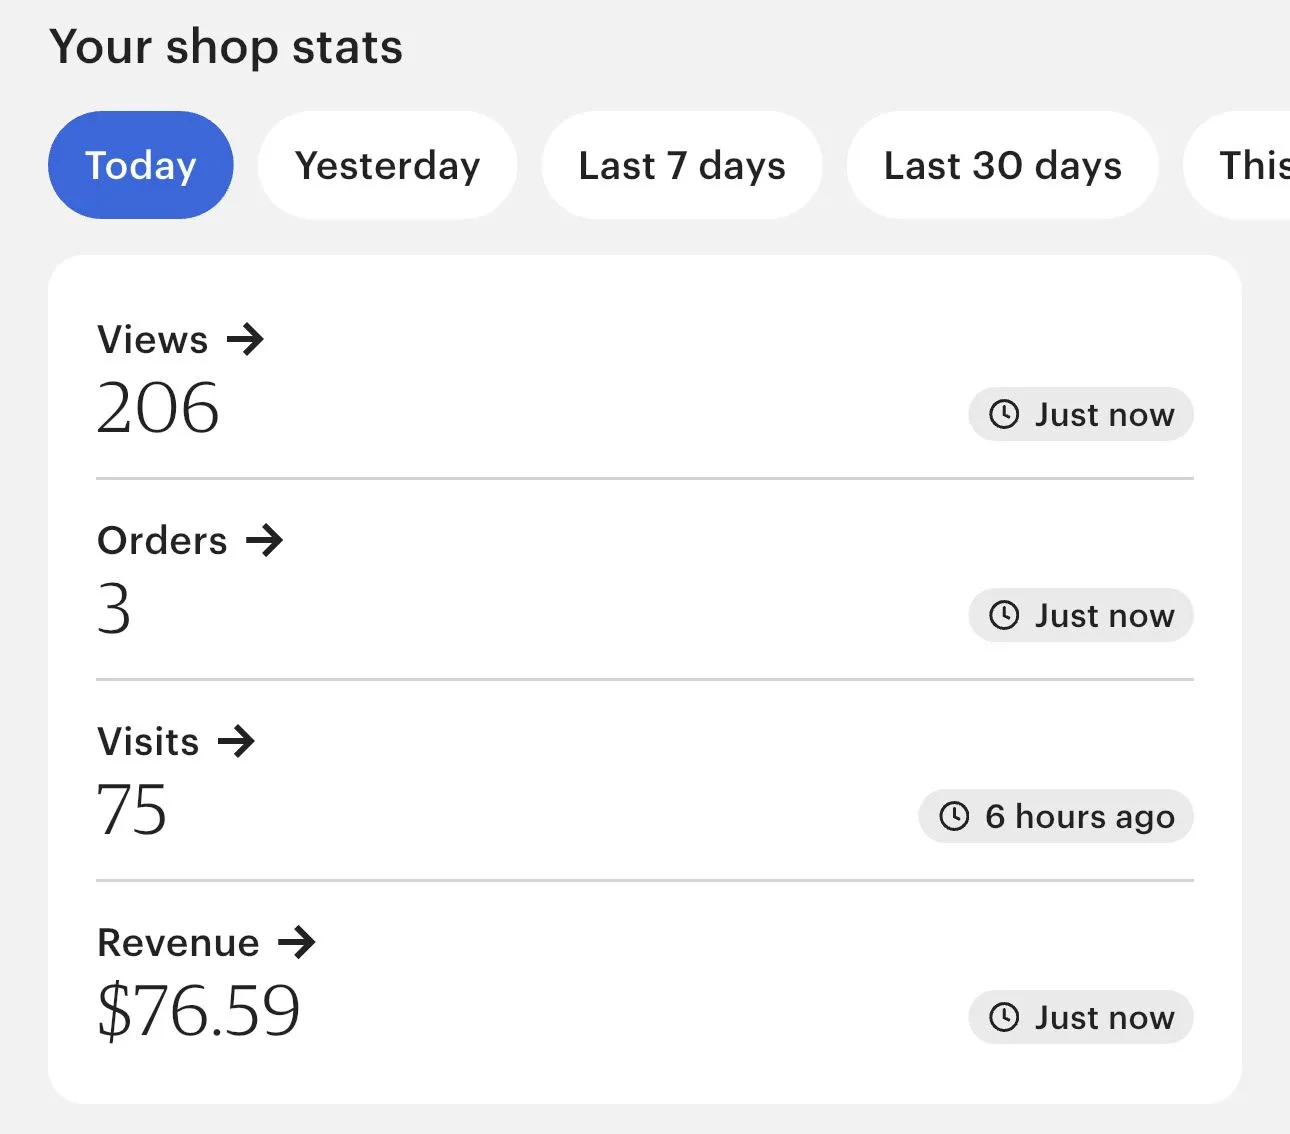Viewport: 1290px width, 1134px height.
Task: Click the clock icon in the Views row
Action: (x=1004, y=414)
